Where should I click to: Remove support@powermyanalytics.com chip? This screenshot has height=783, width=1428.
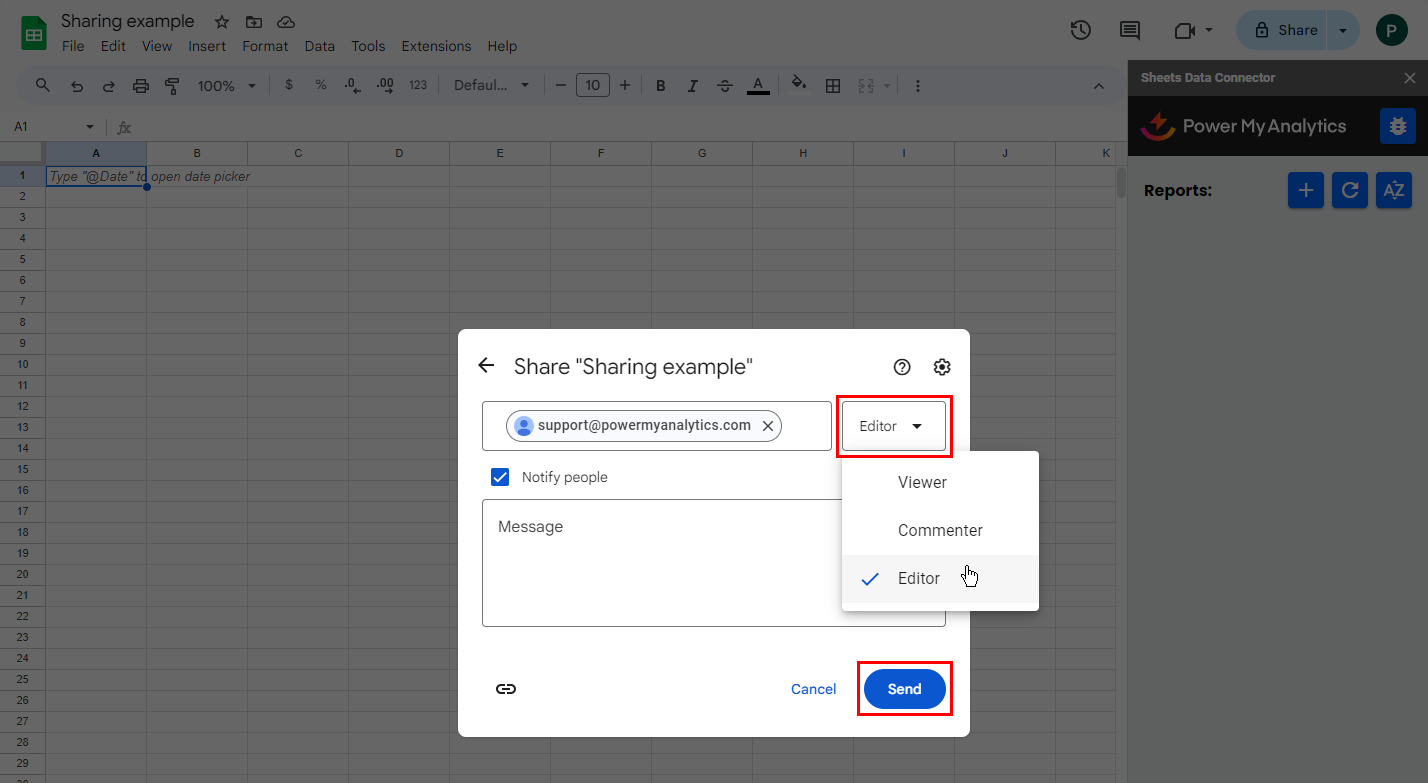click(x=768, y=426)
